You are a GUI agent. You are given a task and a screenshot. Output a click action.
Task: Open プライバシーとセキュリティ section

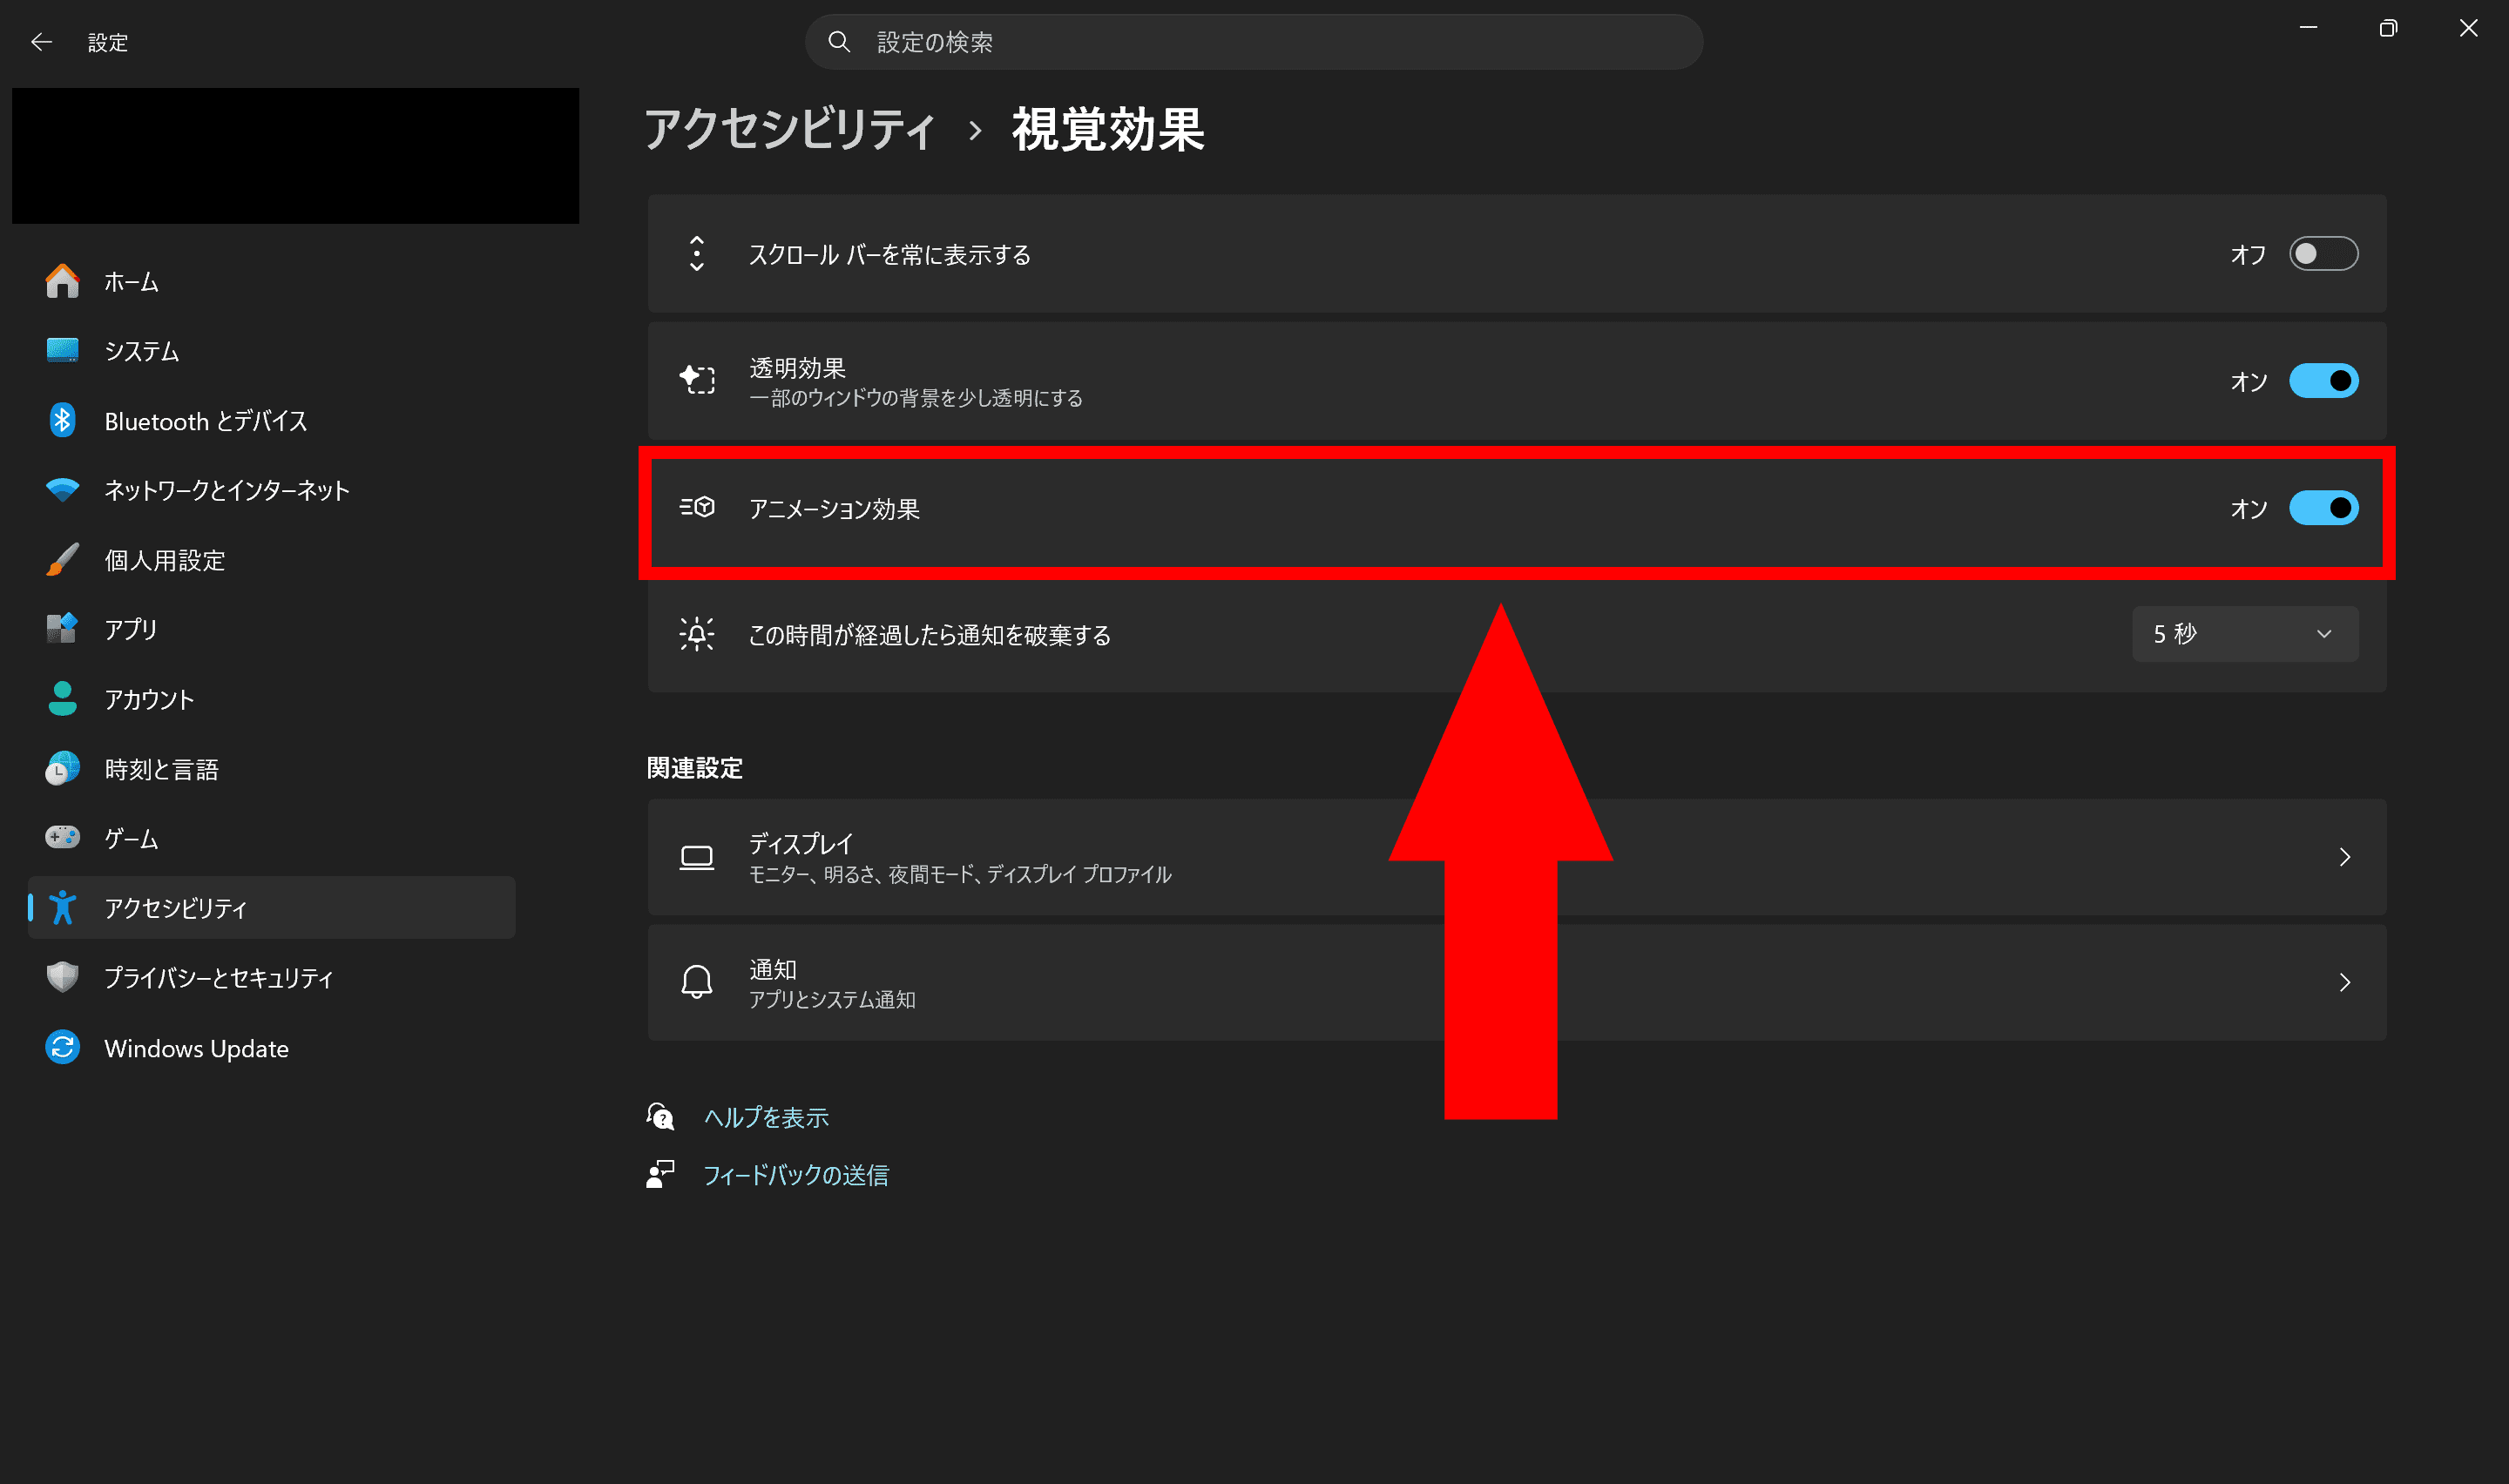(272, 977)
